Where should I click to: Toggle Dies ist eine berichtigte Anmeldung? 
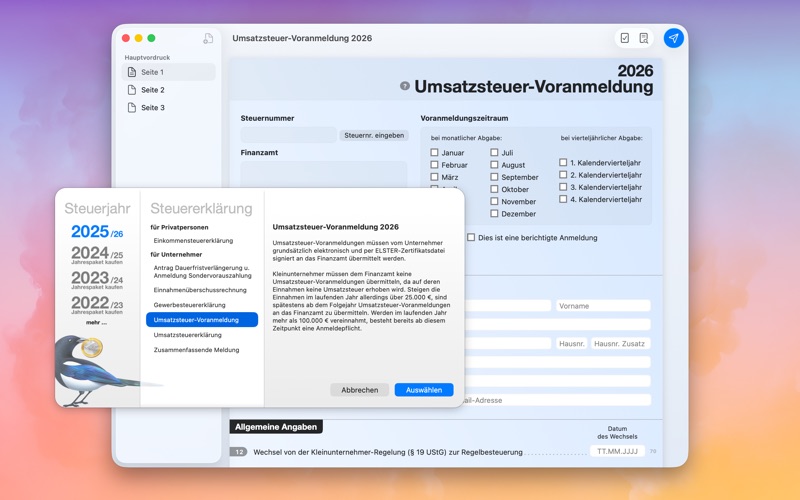click(x=471, y=237)
